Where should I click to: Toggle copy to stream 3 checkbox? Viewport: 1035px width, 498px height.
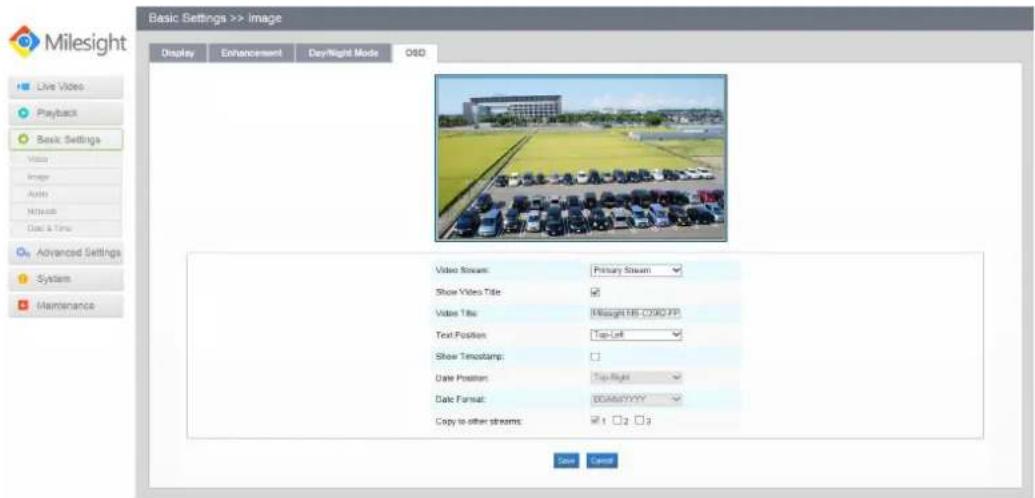coord(640,420)
